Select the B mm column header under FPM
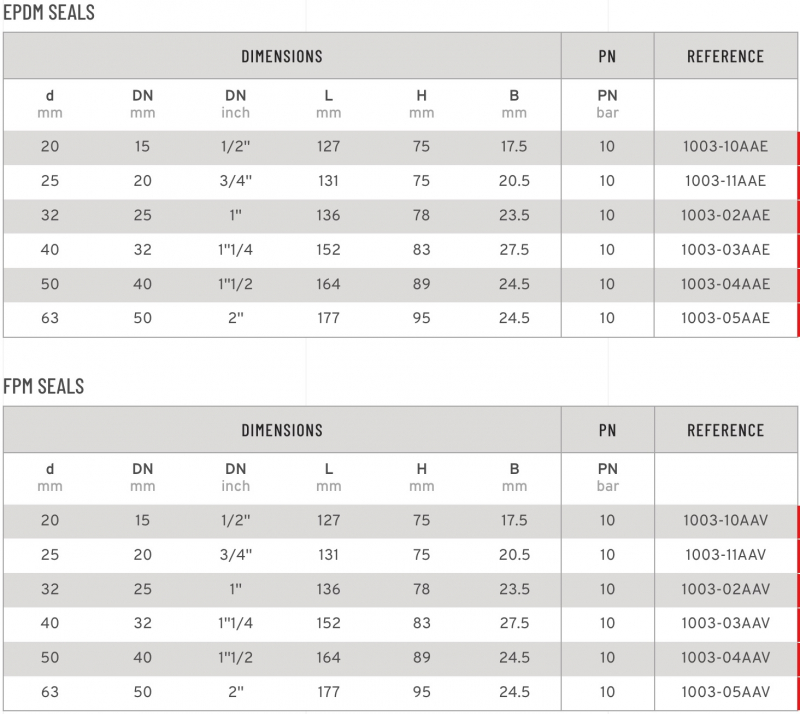800x714 pixels. (514, 477)
